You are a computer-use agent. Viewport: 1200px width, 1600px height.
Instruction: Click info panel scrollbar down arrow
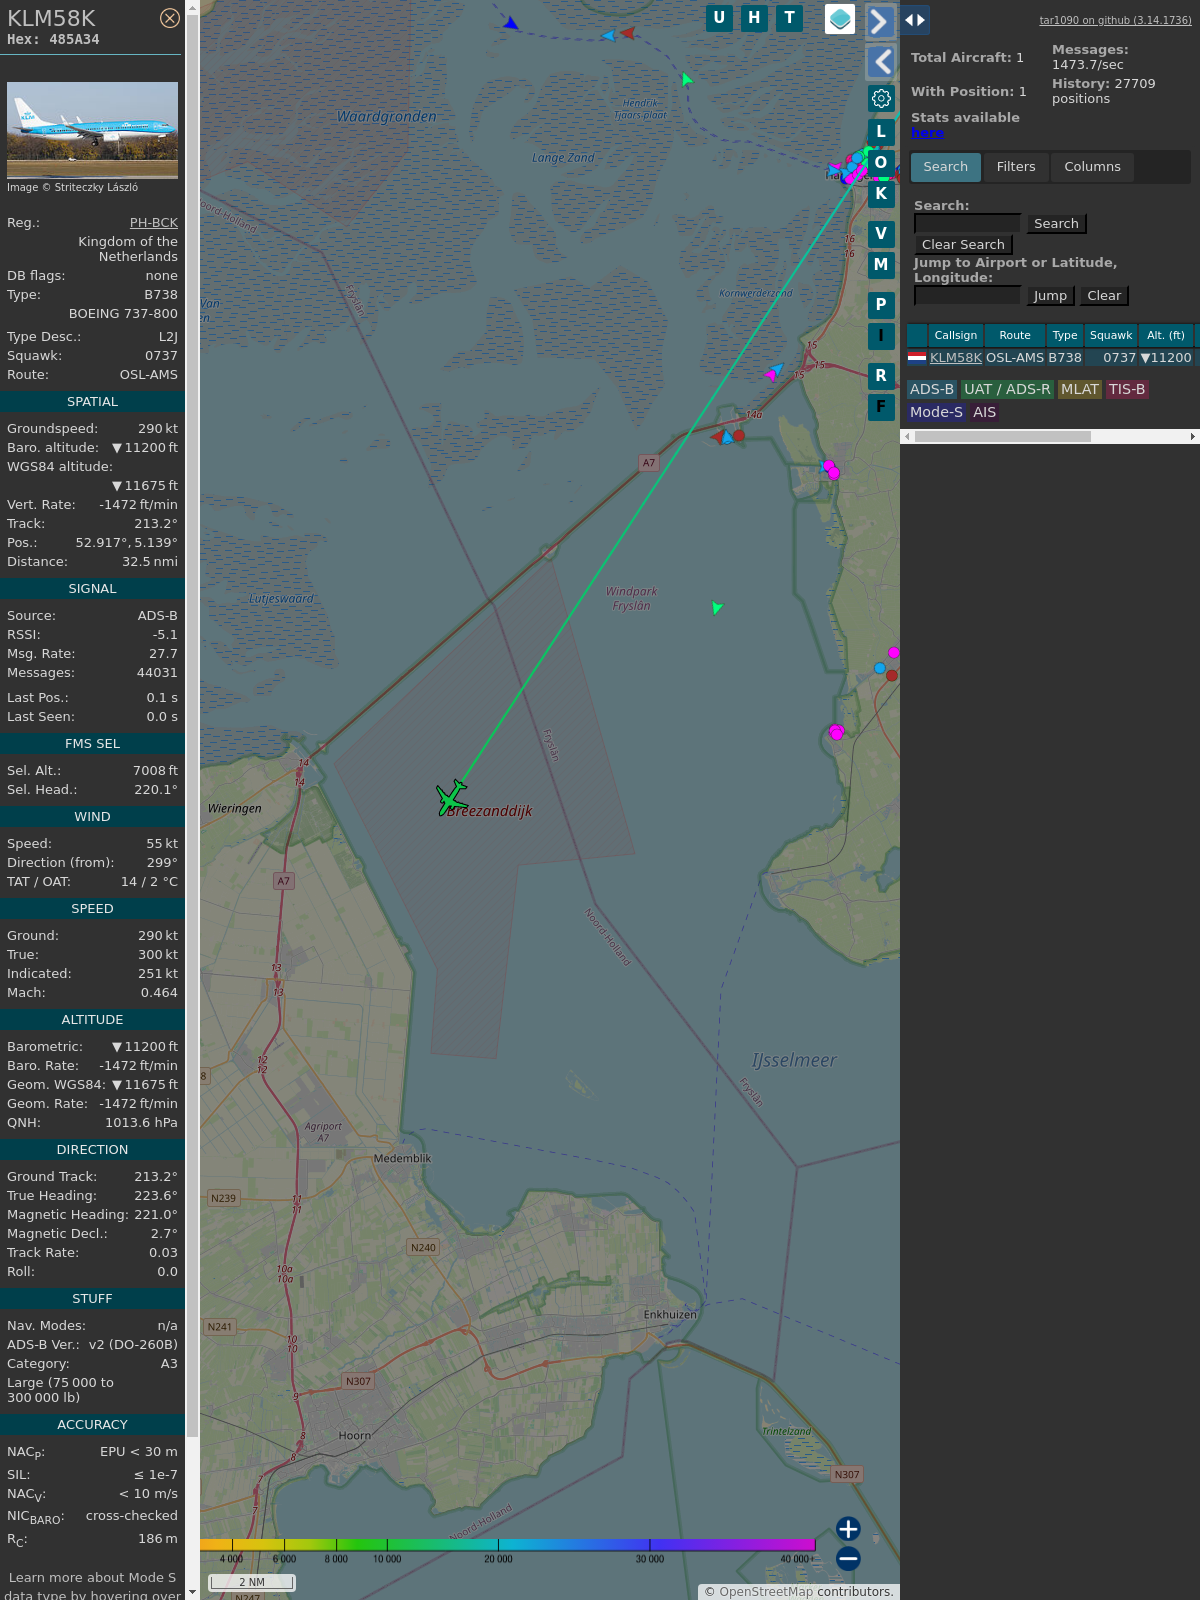point(192,1592)
